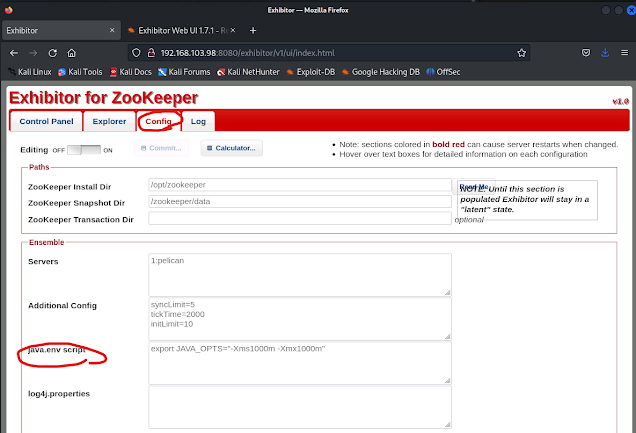The height and width of the screenshot is (433, 636).
Task: Click the browser Forward arrow
Action: [x=33, y=53]
